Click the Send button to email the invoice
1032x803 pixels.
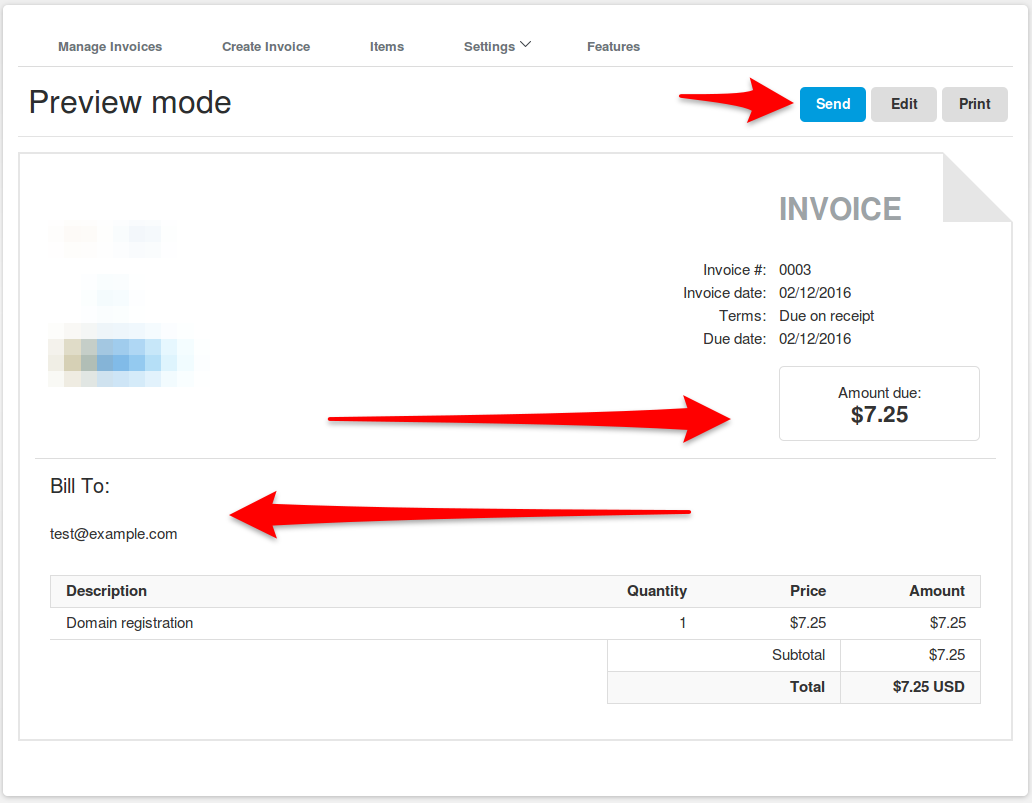832,104
